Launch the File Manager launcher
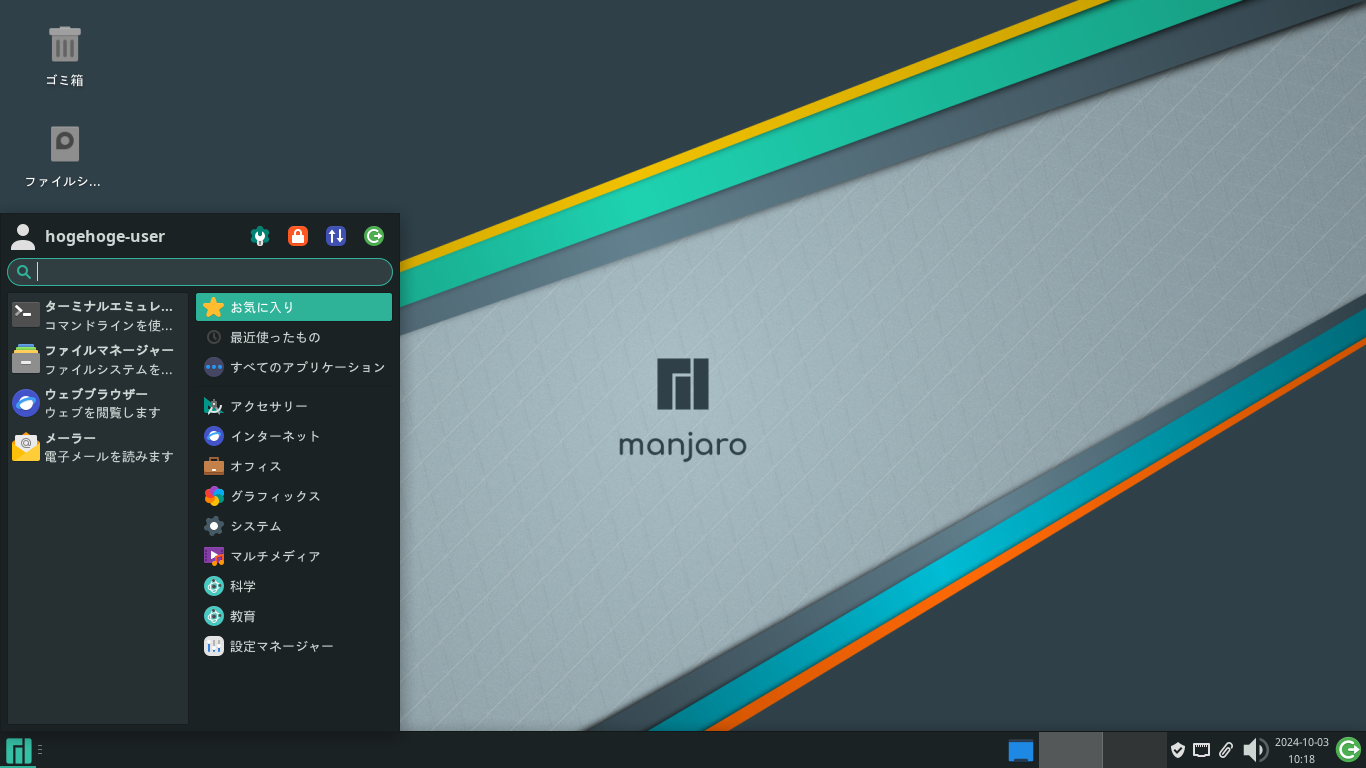 coord(95,358)
